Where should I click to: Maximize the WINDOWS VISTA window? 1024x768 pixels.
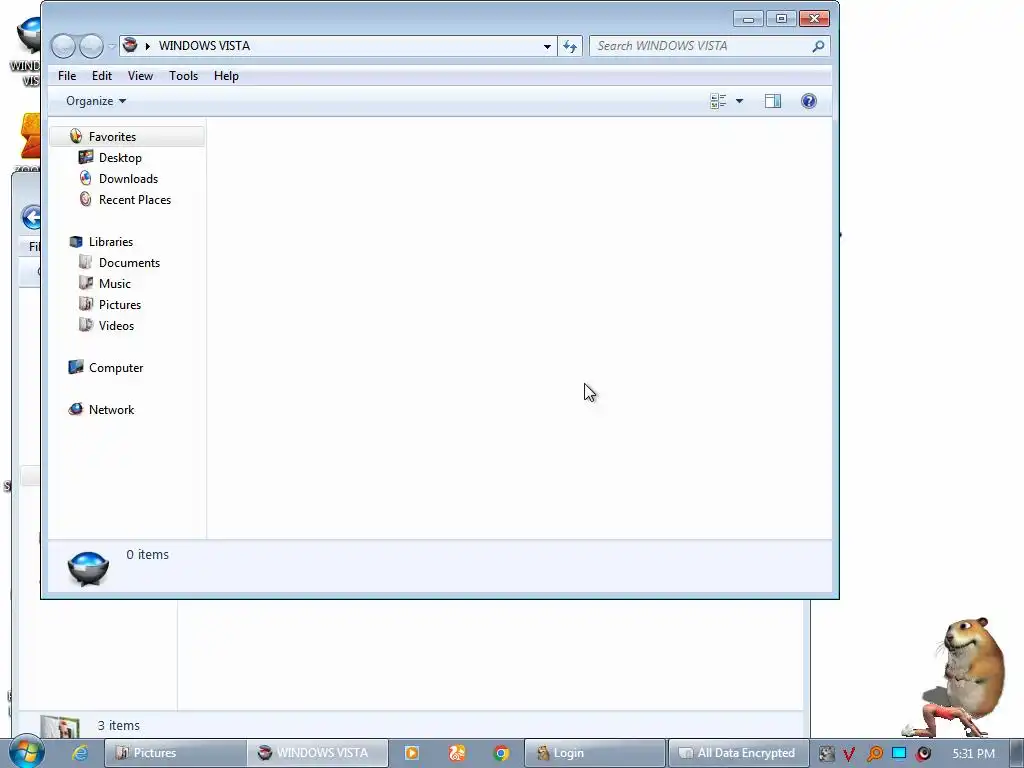click(781, 19)
